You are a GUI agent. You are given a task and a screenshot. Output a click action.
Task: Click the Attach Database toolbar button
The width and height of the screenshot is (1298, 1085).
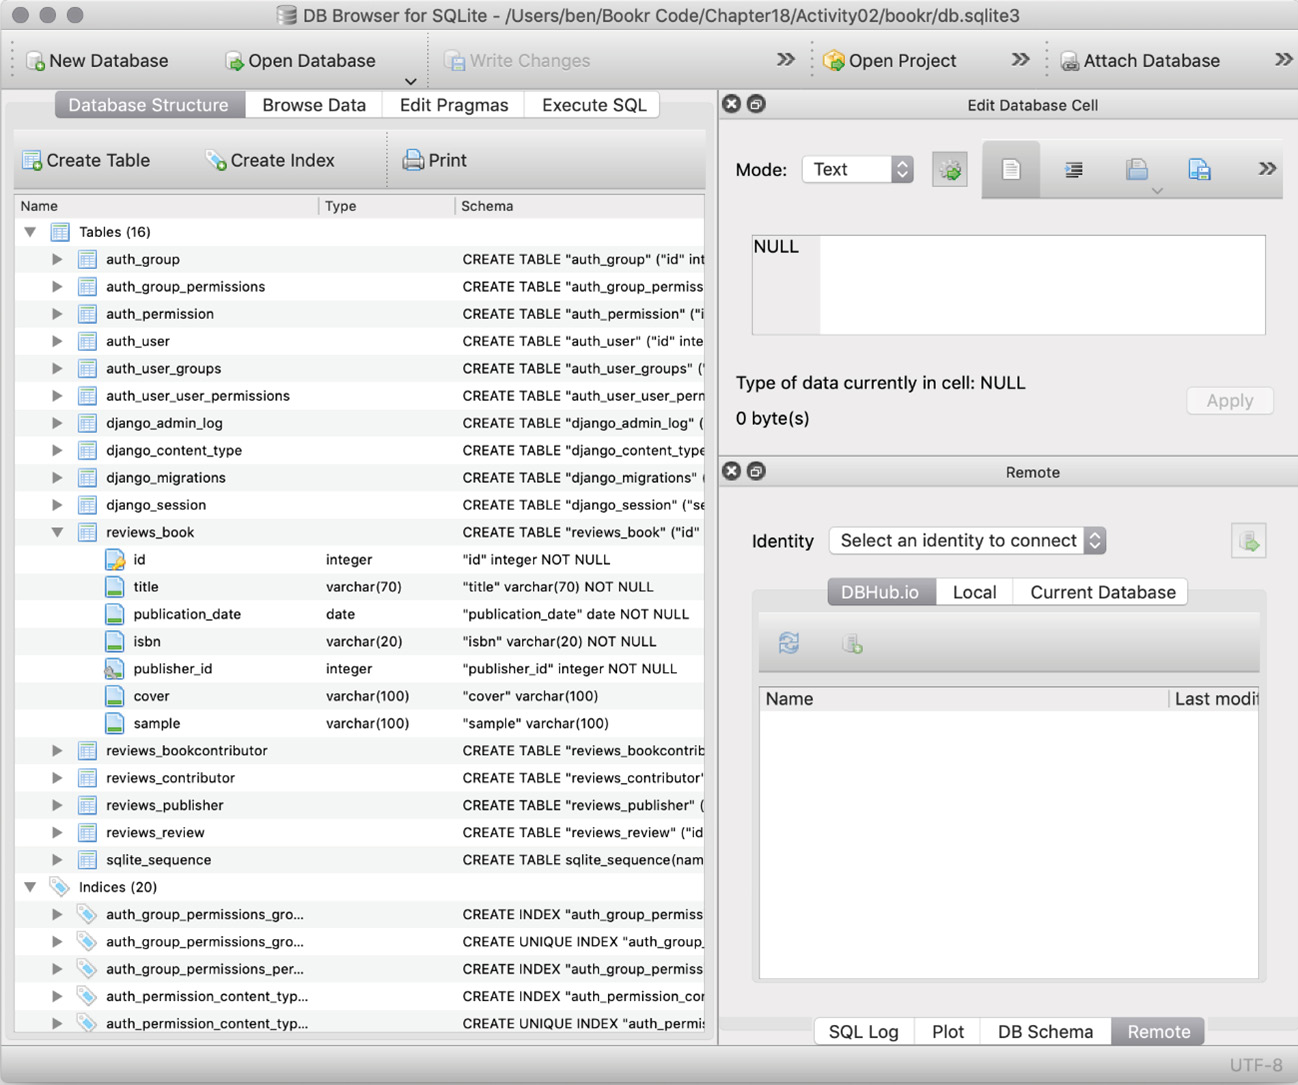point(1140,61)
